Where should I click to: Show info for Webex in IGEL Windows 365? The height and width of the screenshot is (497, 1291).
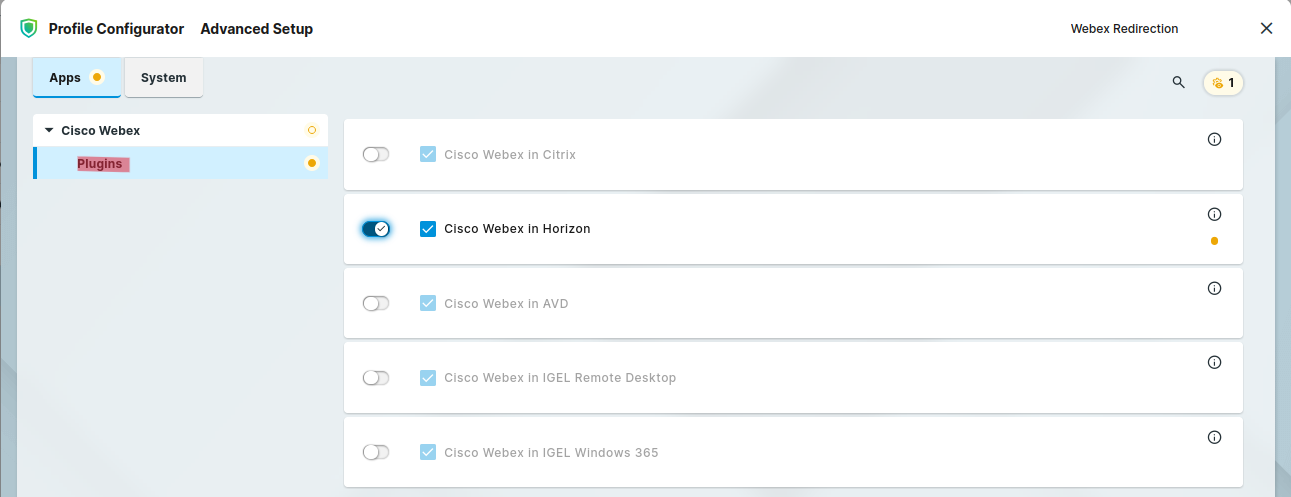pos(1214,437)
